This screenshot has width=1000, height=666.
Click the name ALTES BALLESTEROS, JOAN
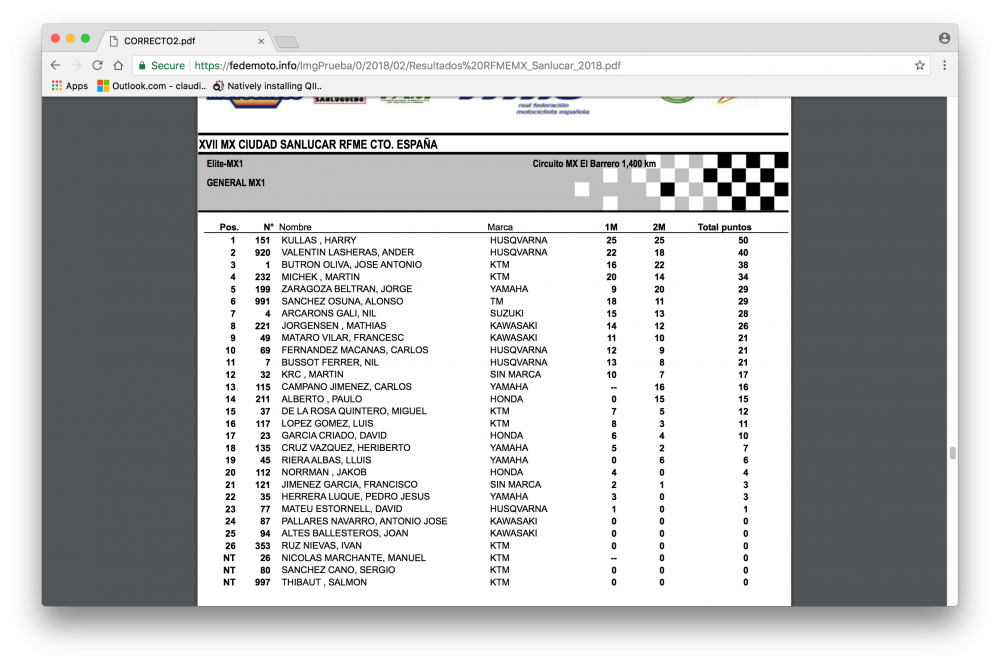click(x=344, y=533)
